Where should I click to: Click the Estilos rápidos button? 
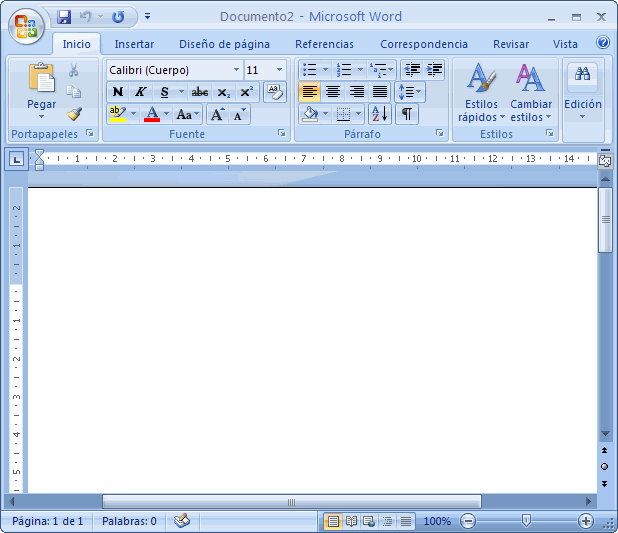click(x=481, y=93)
